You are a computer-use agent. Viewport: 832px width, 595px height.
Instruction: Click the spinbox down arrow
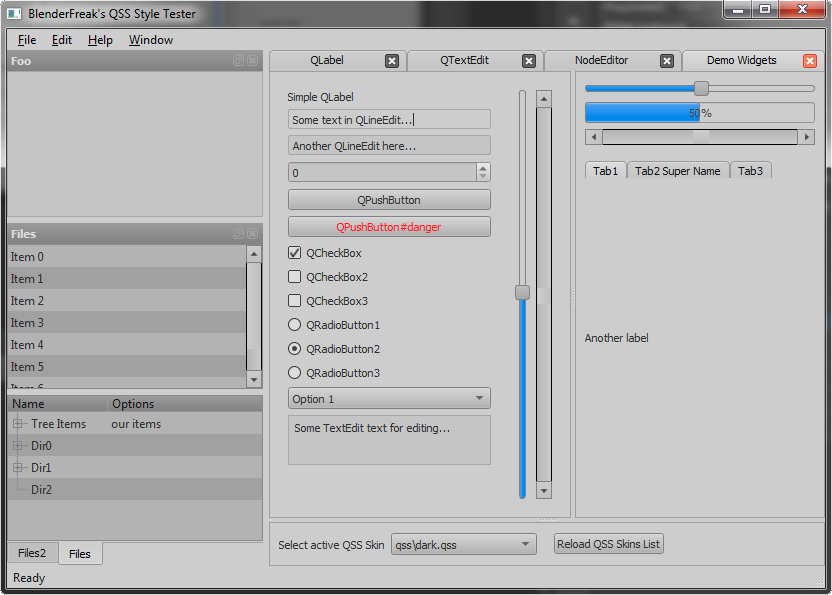[483, 176]
